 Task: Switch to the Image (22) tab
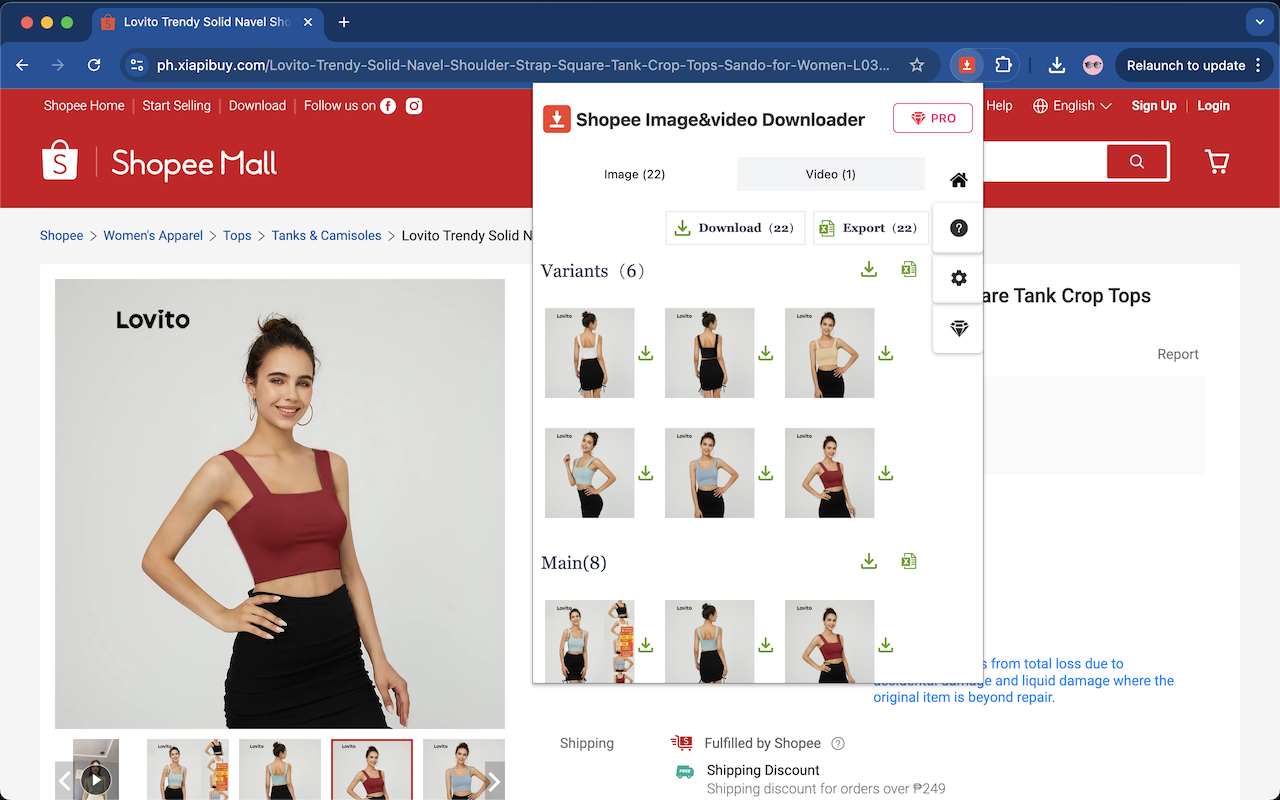click(x=634, y=174)
